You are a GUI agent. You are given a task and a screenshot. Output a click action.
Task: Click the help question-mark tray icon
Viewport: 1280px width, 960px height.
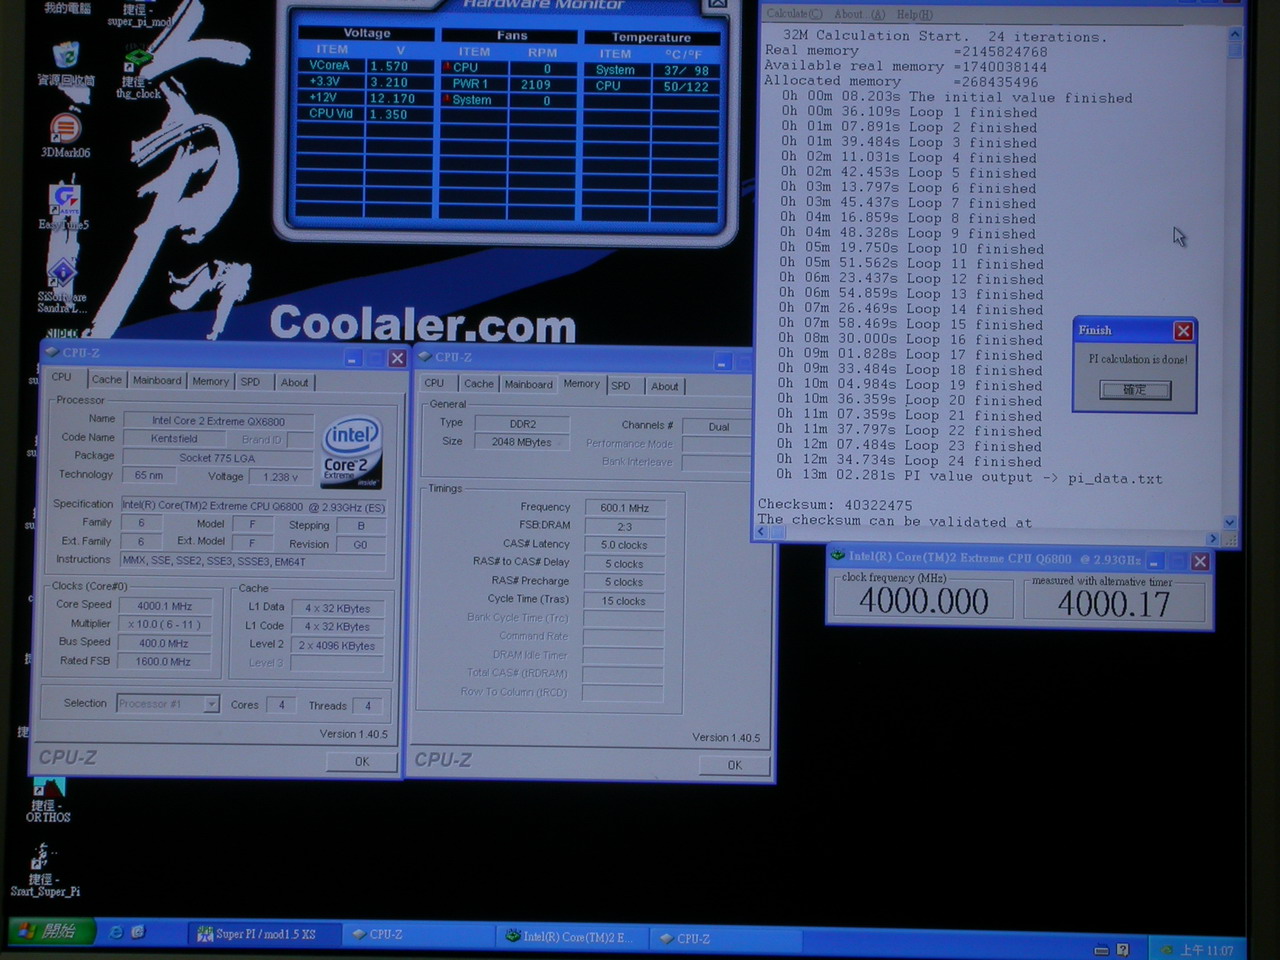pyautogui.click(x=1123, y=950)
